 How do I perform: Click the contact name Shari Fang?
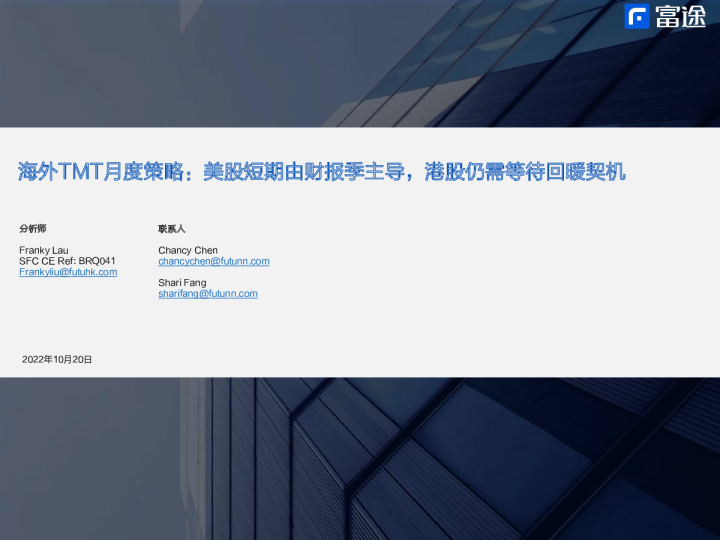pyautogui.click(x=182, y=283)
